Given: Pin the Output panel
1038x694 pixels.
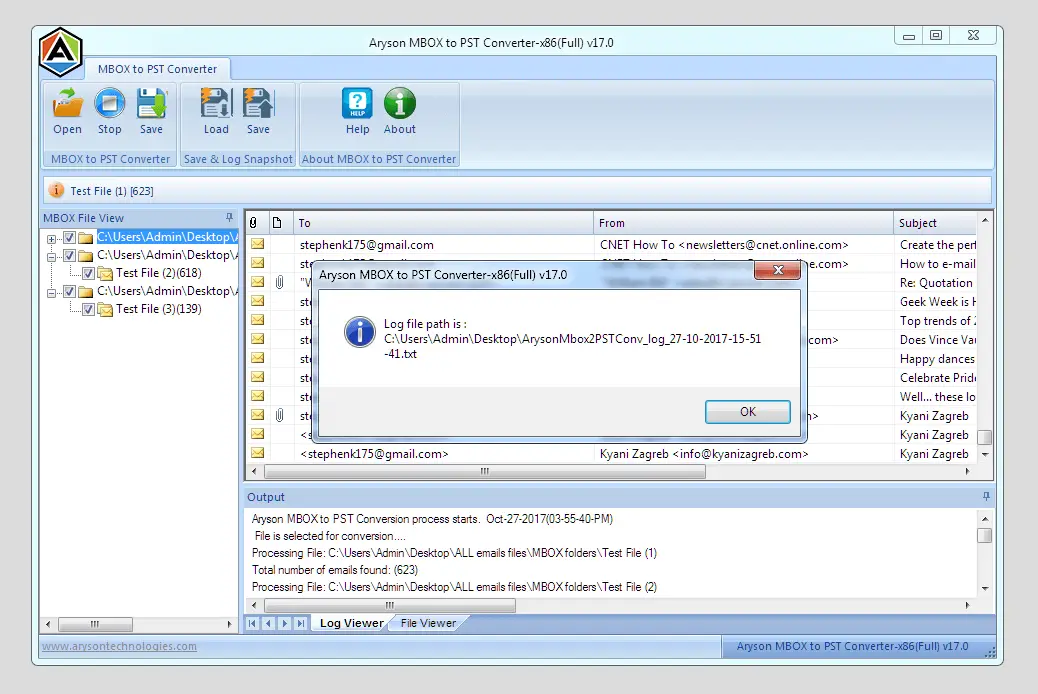Looking at the screenshot, I should tap(986, 496).
